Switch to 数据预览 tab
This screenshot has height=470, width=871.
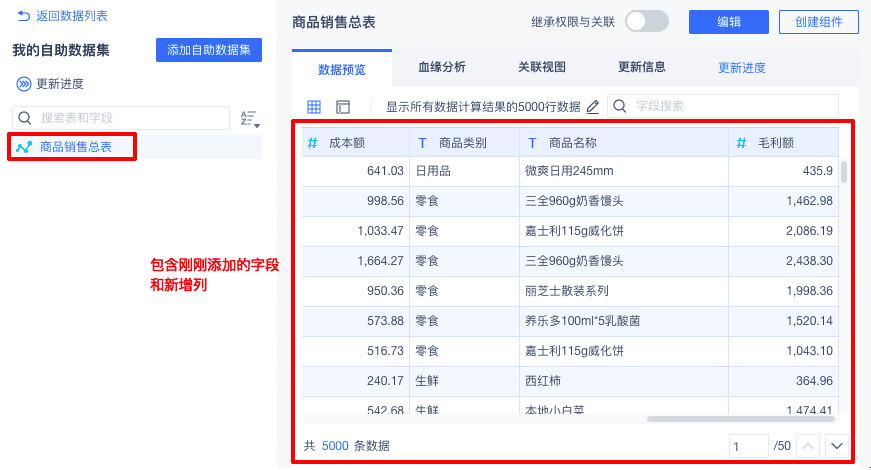[342, 69]
